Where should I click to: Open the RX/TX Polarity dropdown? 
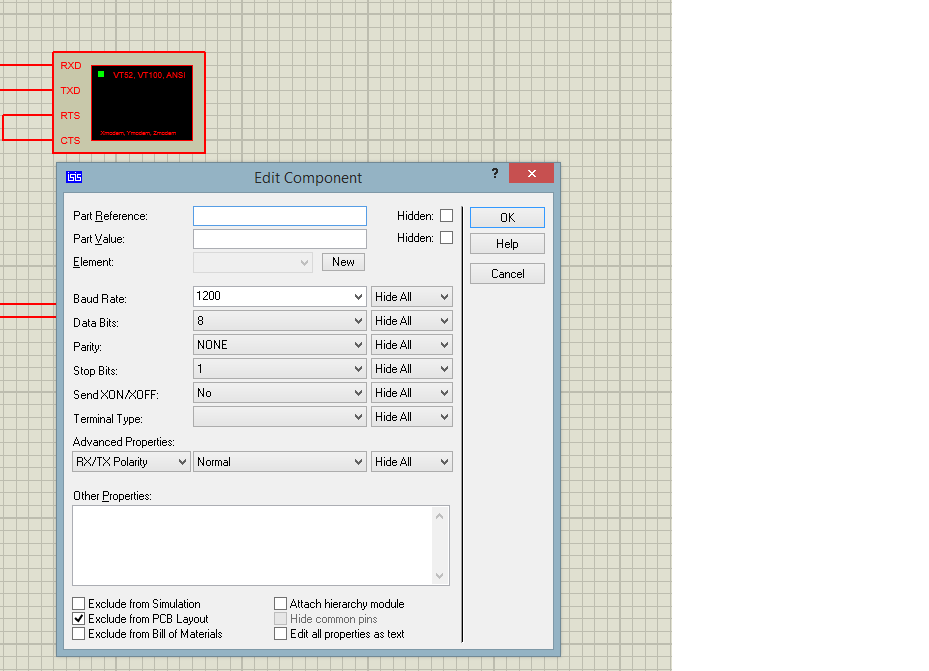[x=182, y=461]
